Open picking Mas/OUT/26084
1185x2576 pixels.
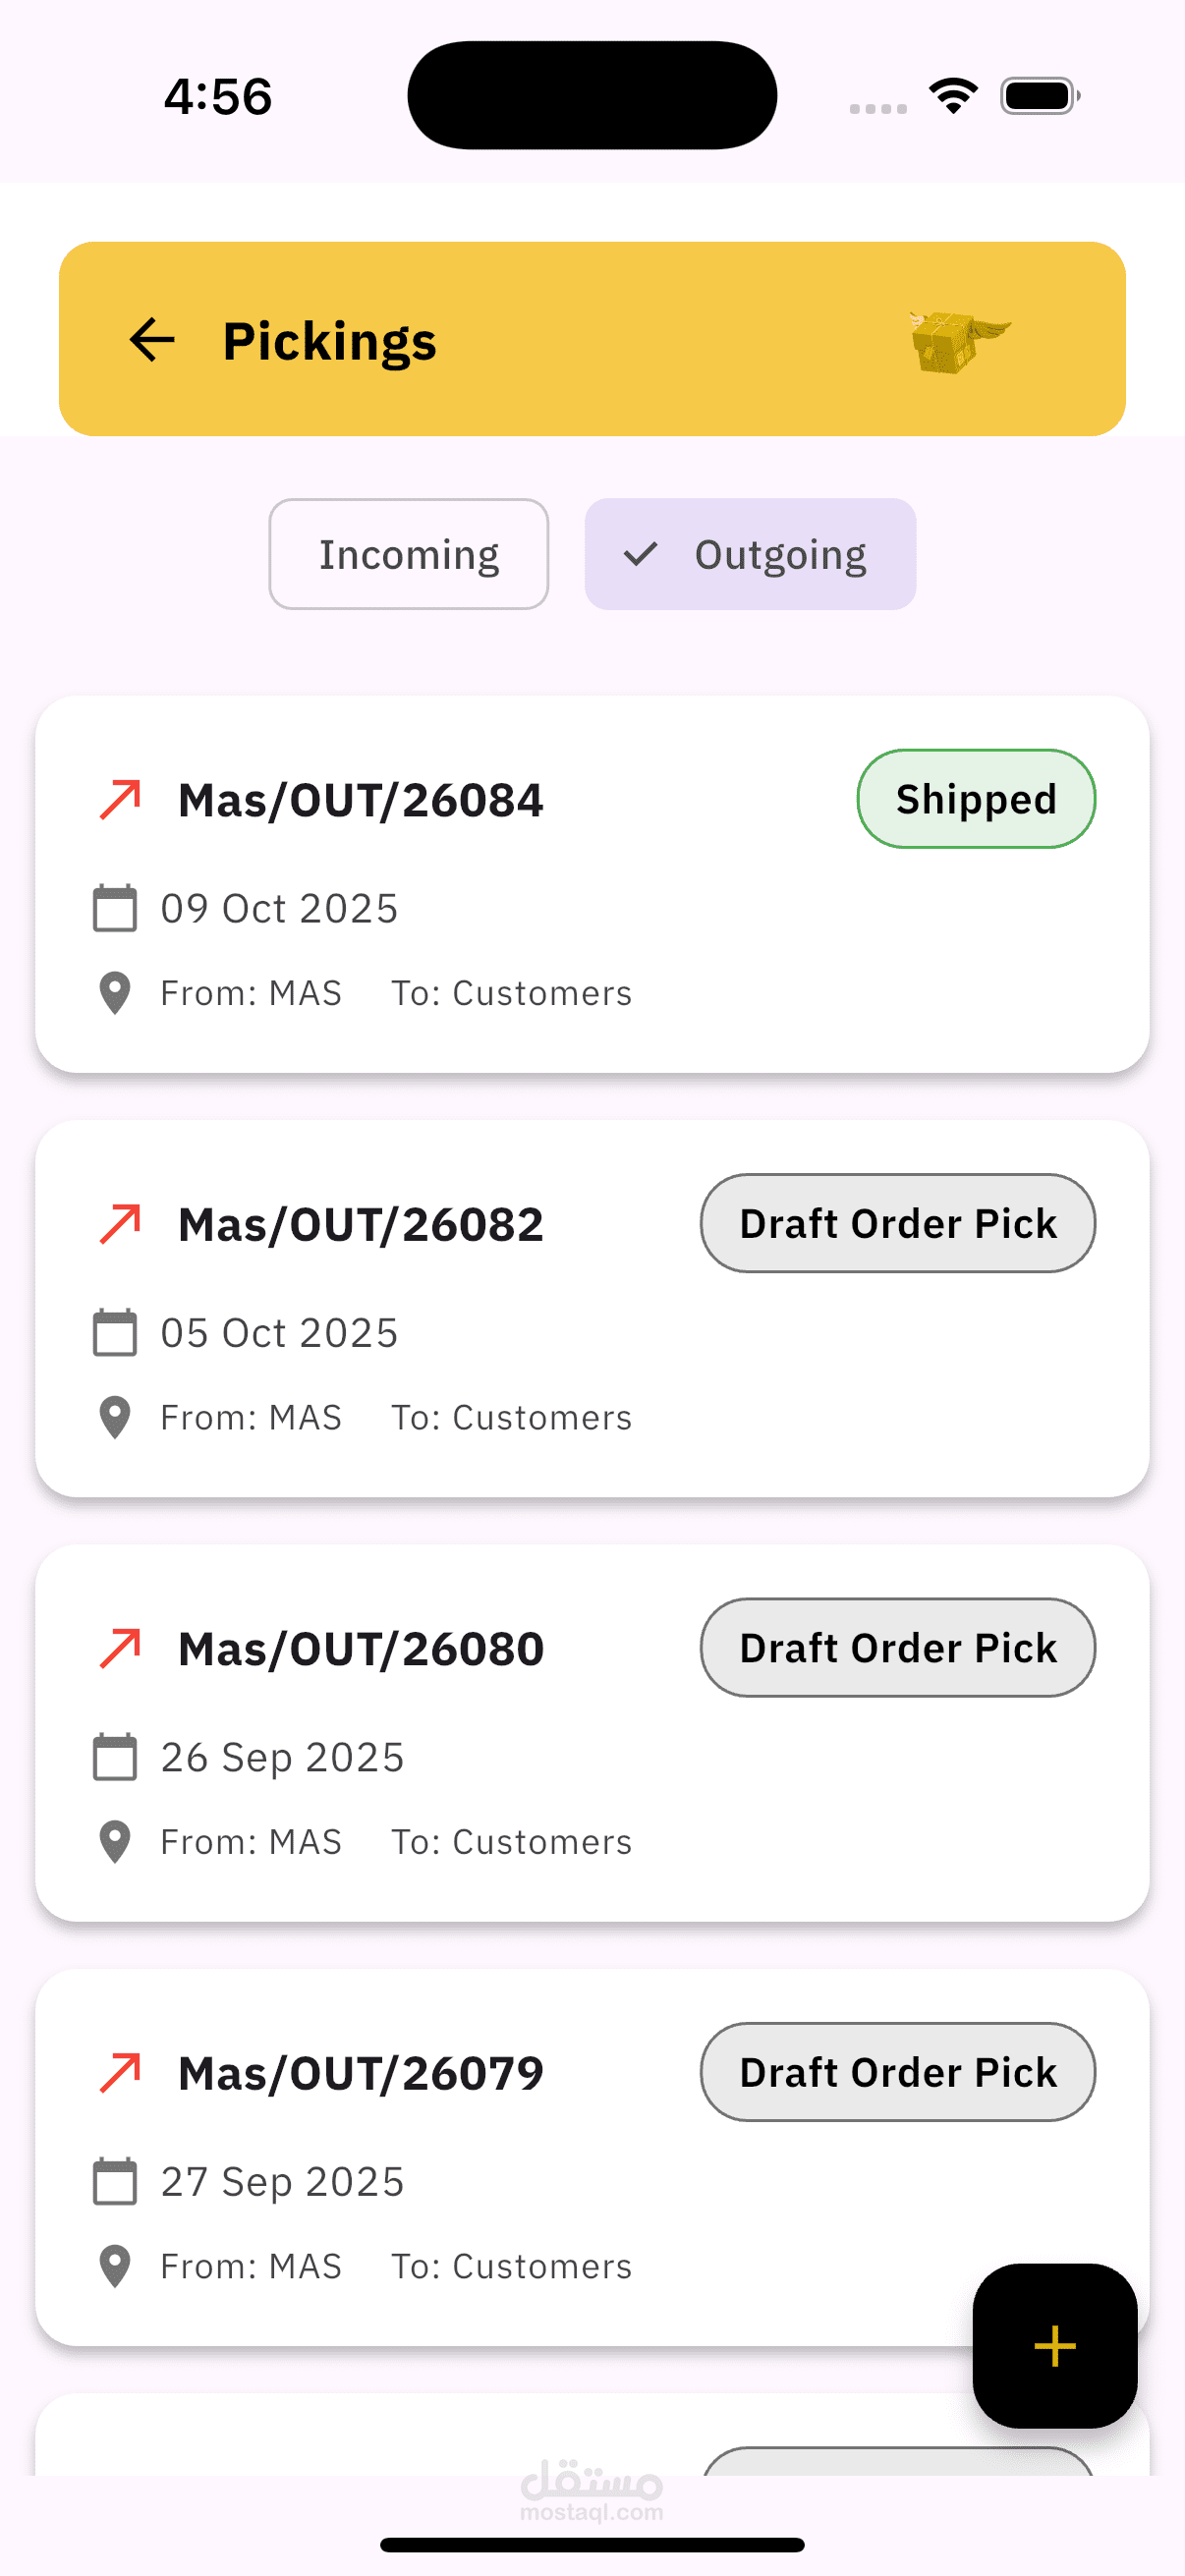point(360,801)
